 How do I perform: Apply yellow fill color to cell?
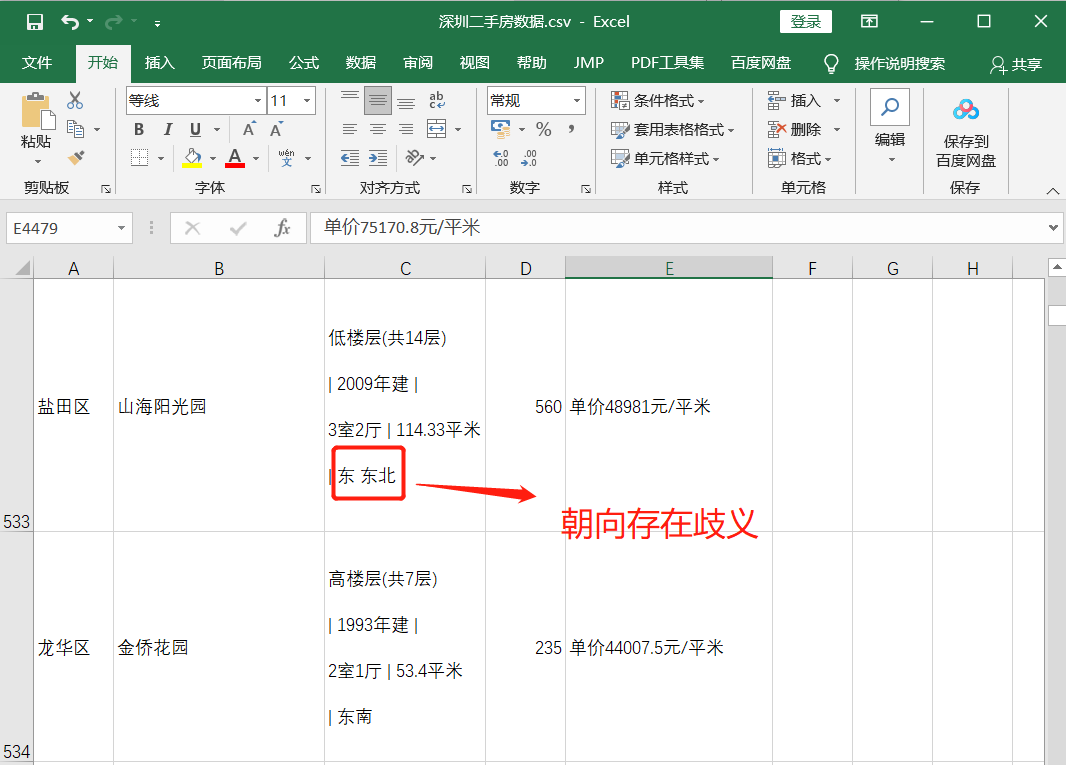[x=192, y=158]
